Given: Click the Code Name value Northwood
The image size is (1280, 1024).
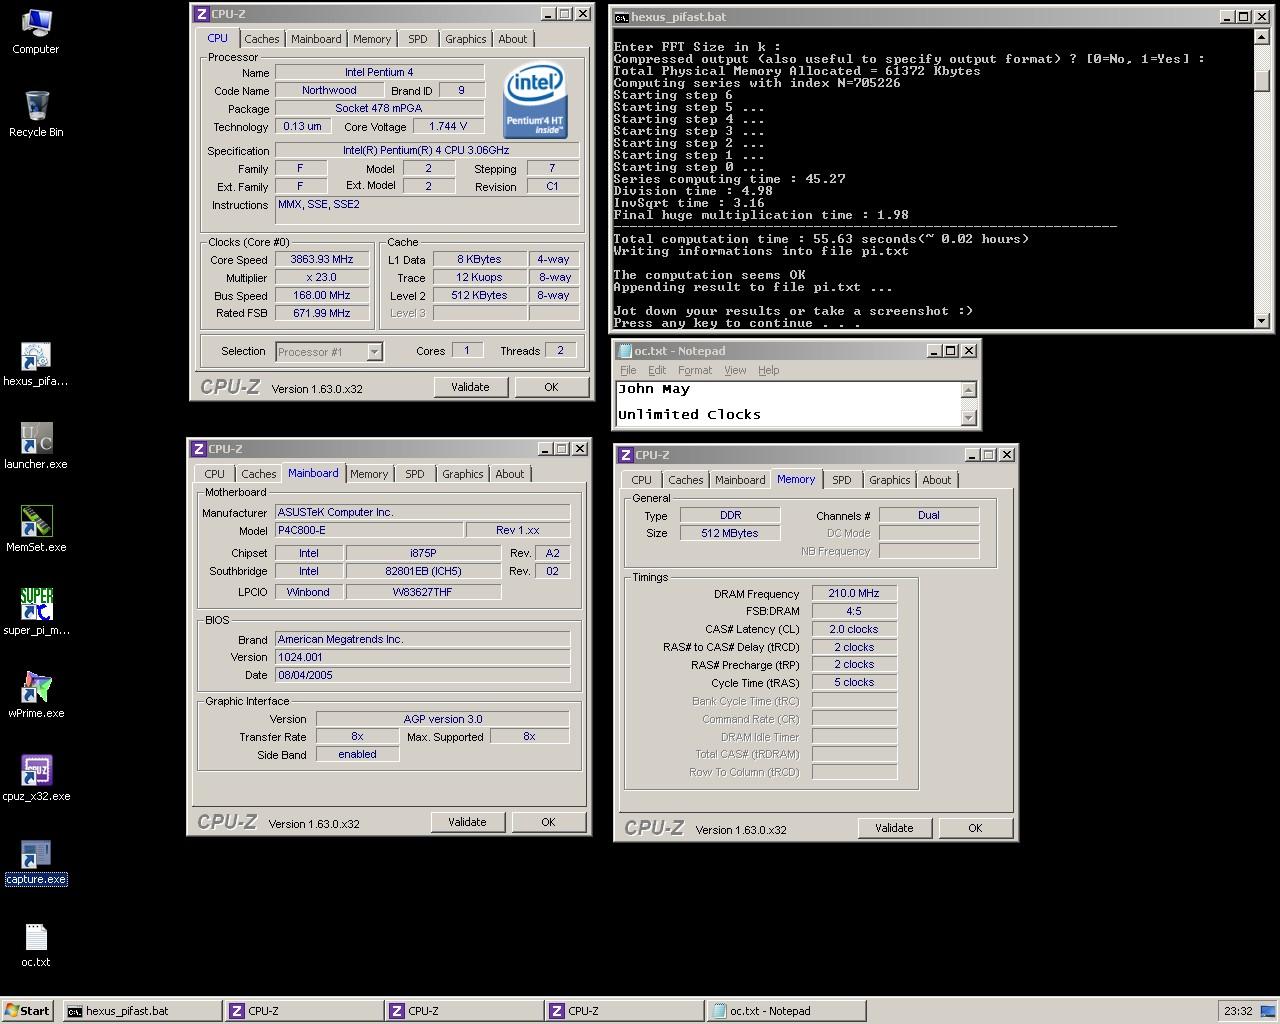Looking at the screenshot, I should click(329, 90).
